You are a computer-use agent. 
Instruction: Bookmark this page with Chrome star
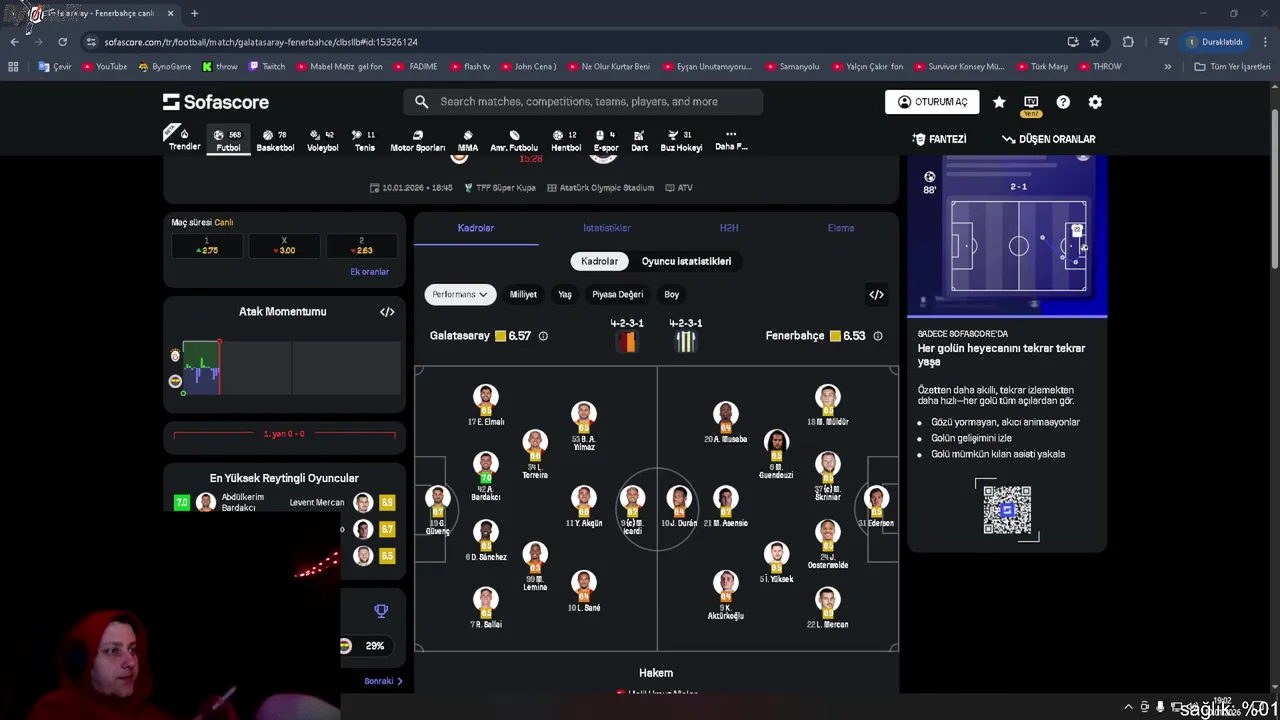[1095, 42]
